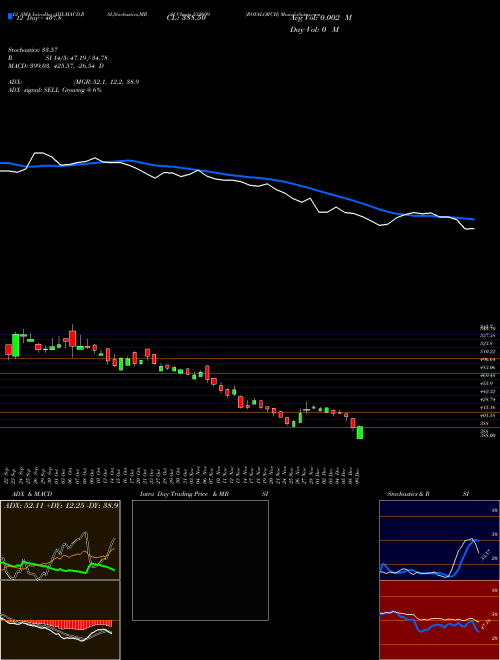The image size is (500, 660).
Task: Click the '47.19' value label in RSI panel
Action: [x=485, y=625]
